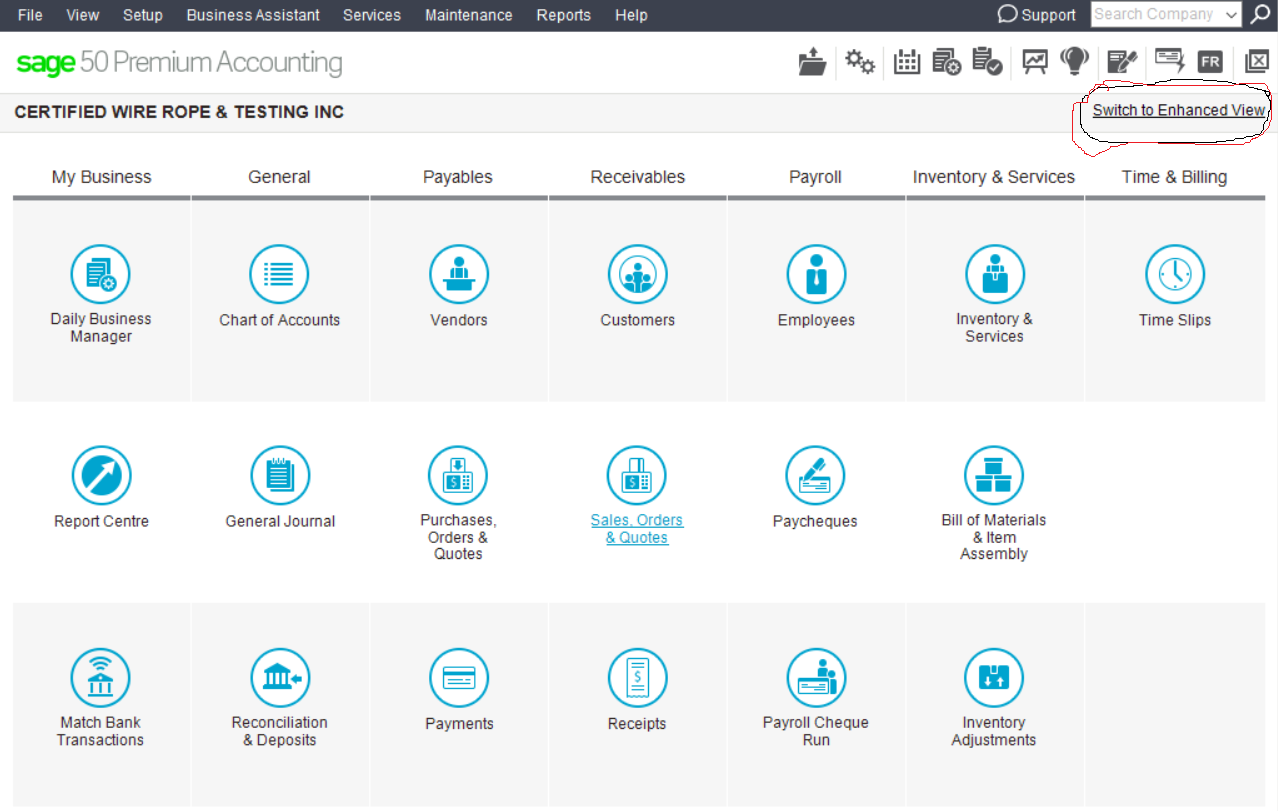Open Bill of Materials & Item Assembly

click(x=994, y=476)
